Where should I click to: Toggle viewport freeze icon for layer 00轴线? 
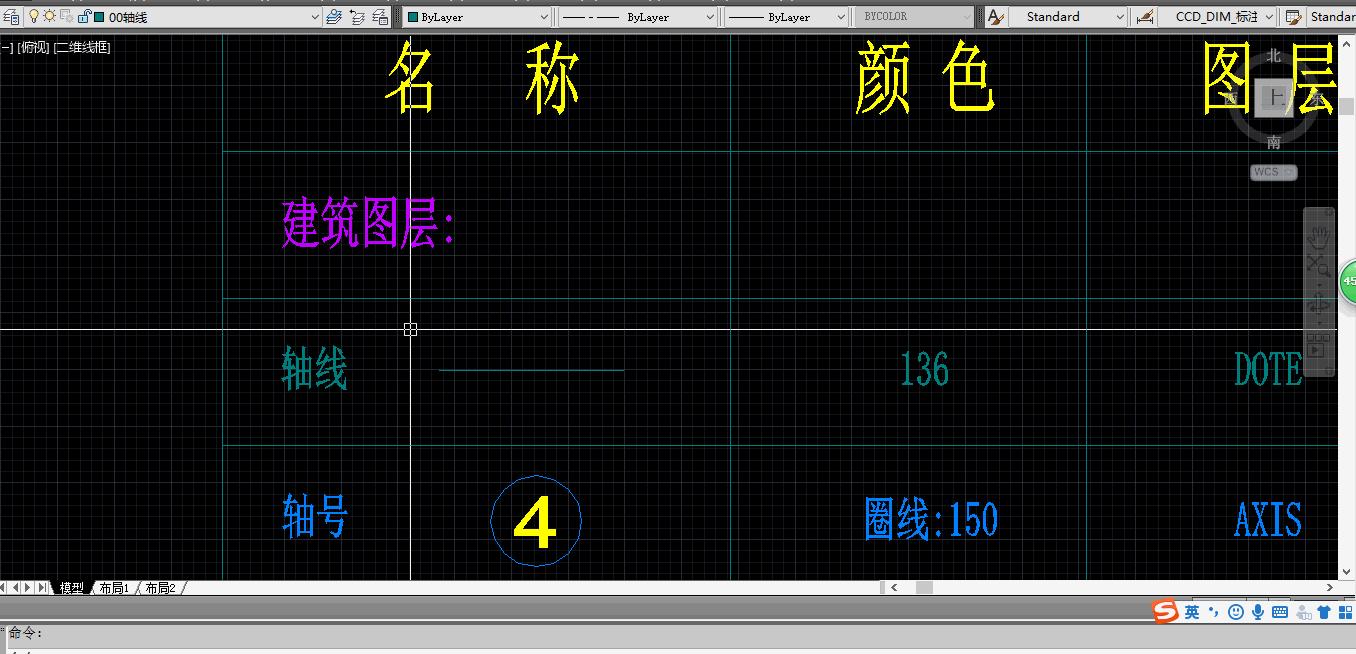pyautogui.click(x=66, y=16)
